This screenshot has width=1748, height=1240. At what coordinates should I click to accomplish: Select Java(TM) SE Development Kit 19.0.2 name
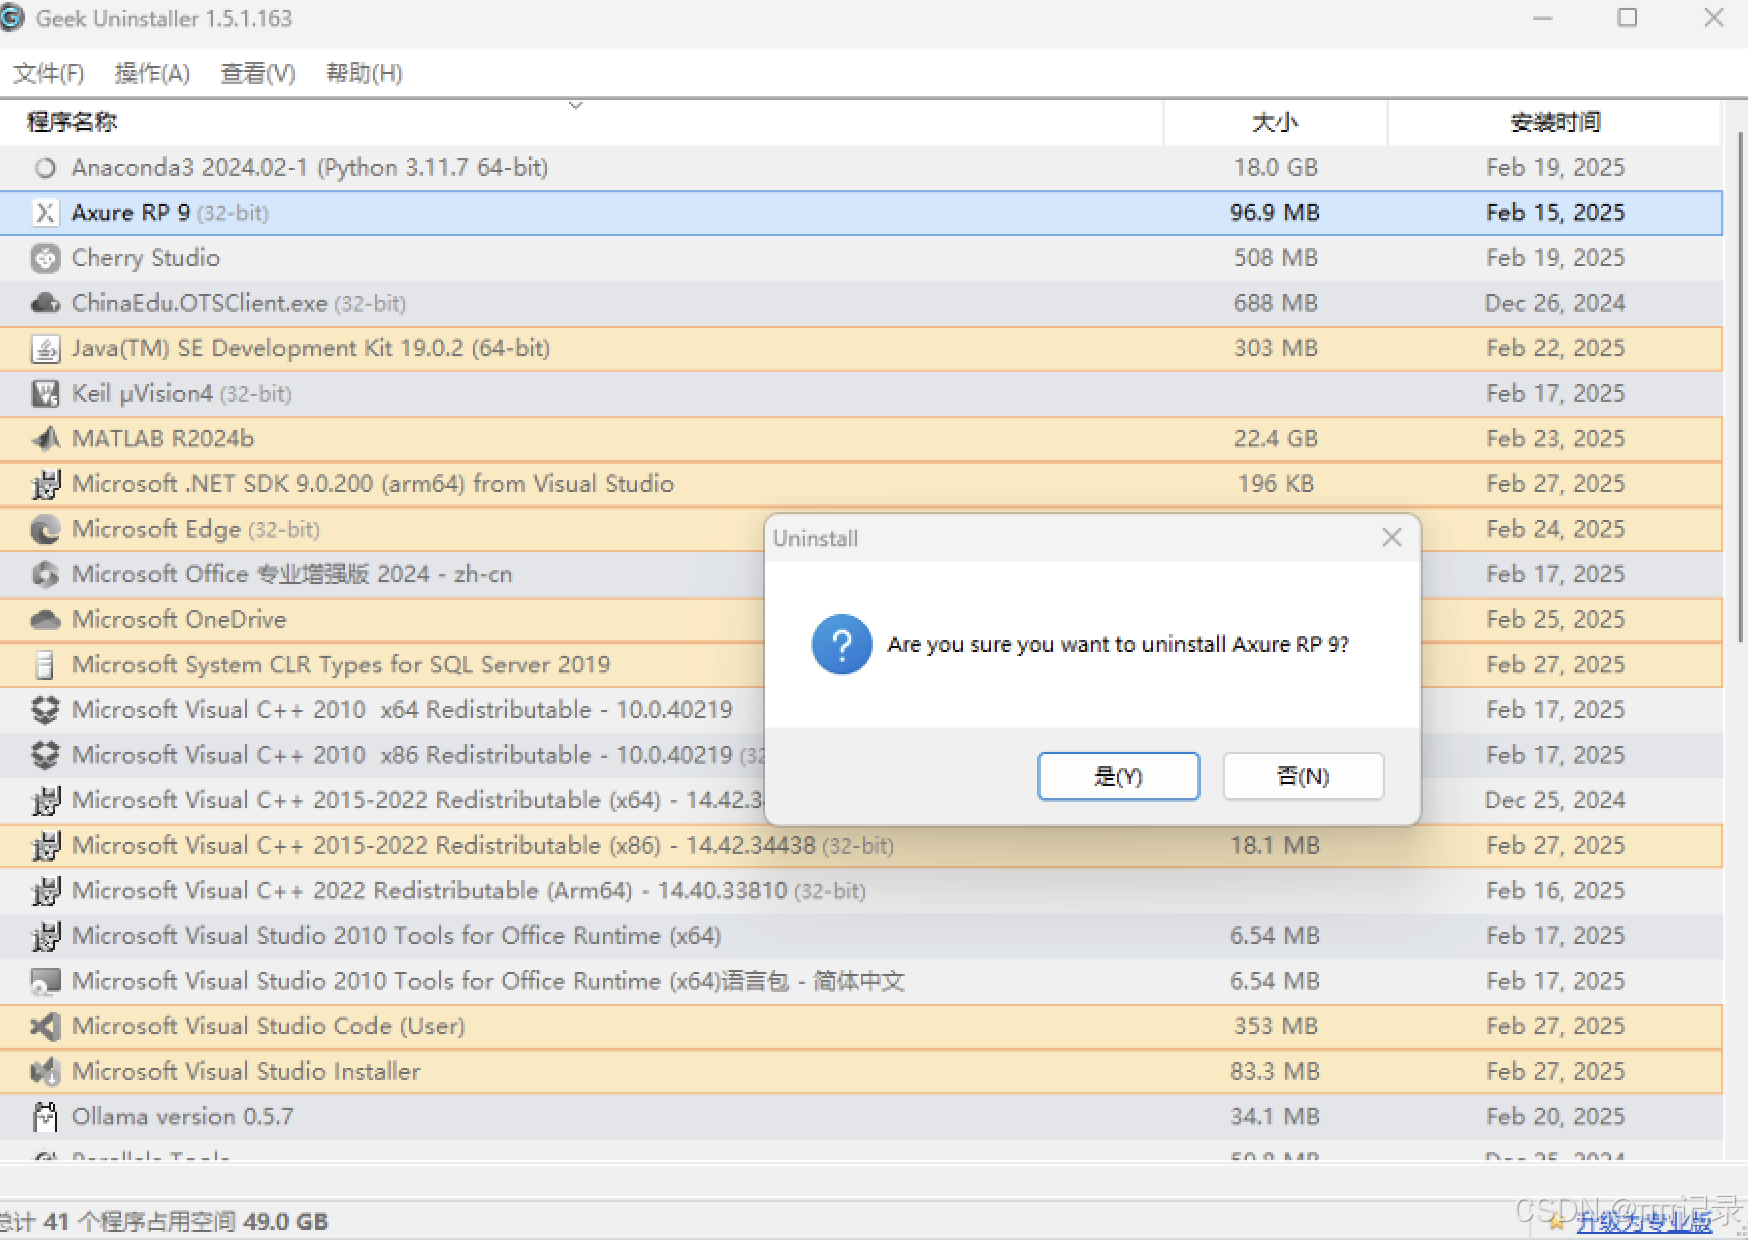click(311, 348)
